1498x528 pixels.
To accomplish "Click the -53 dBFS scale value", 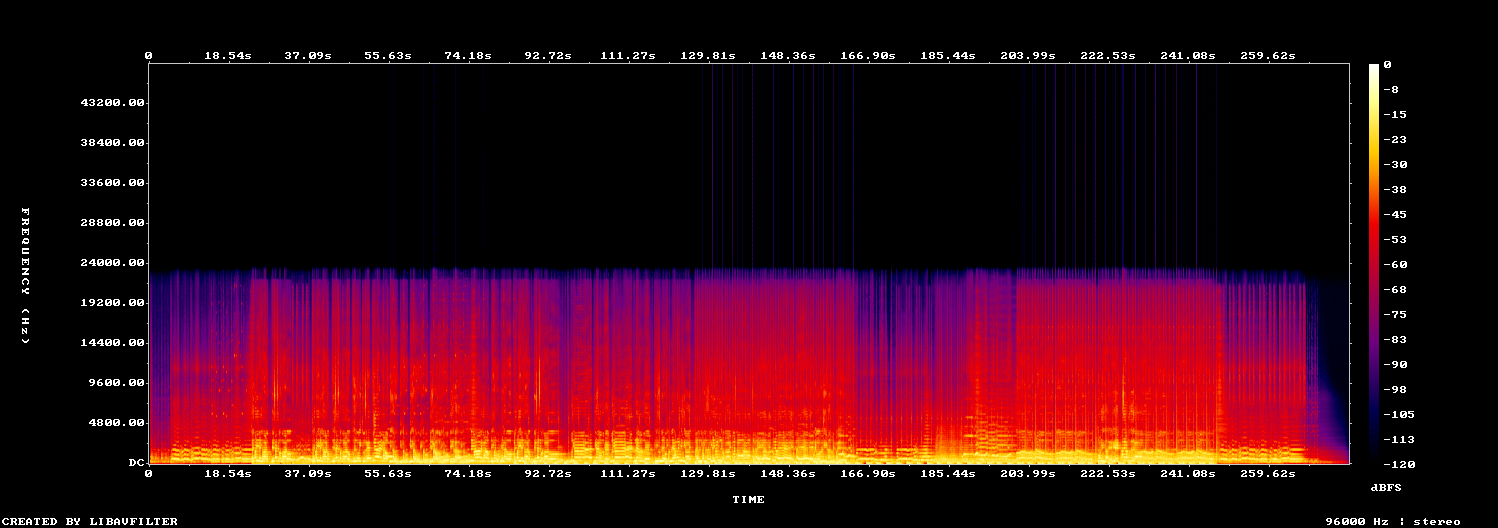I will tap(1397, 240).
